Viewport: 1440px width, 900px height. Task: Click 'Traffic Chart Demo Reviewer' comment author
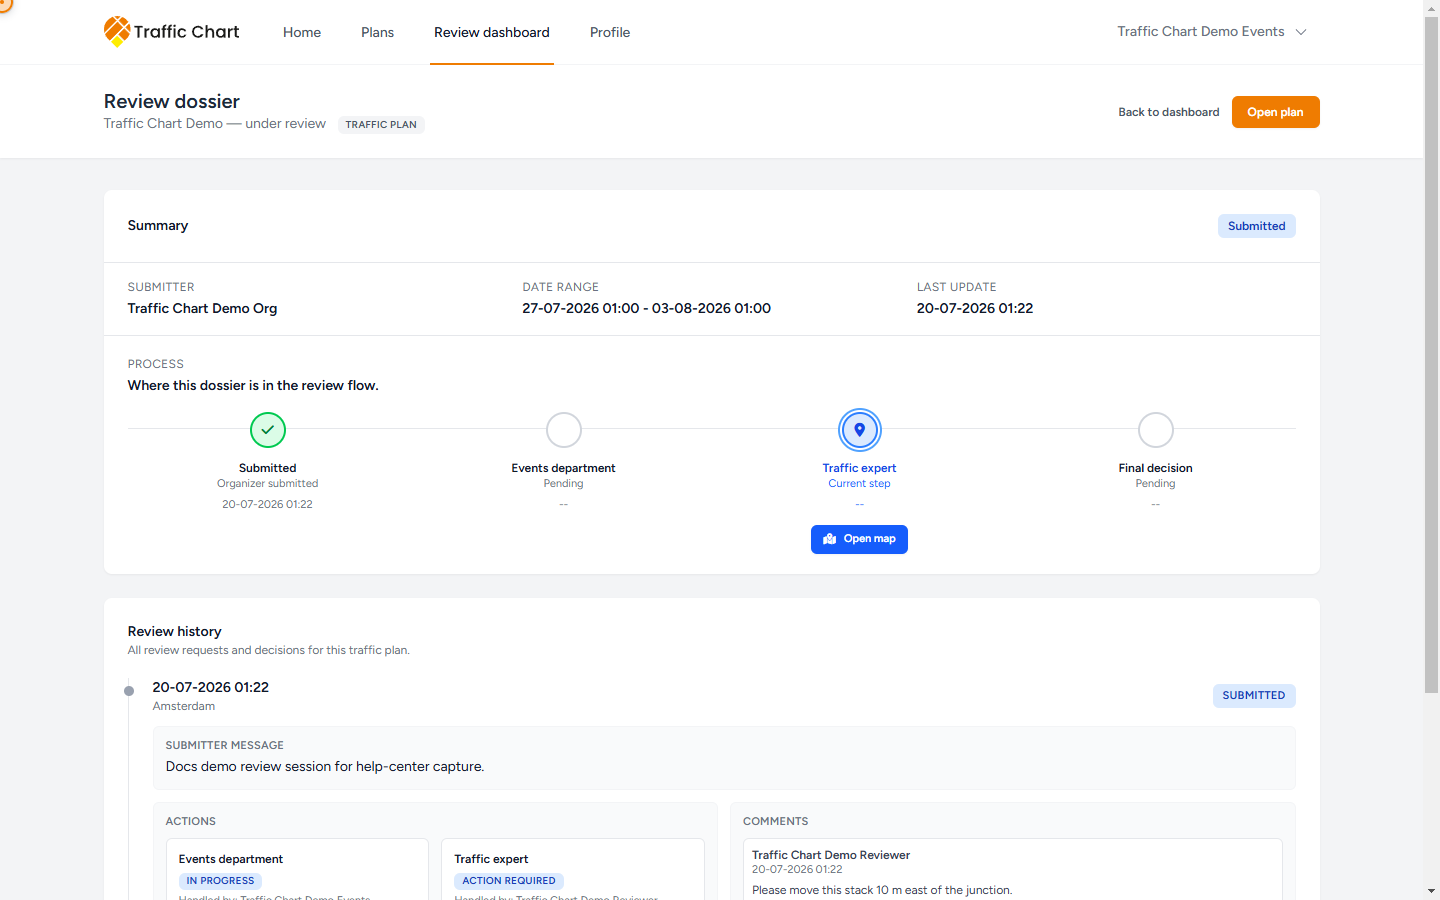tap(831, 855)
